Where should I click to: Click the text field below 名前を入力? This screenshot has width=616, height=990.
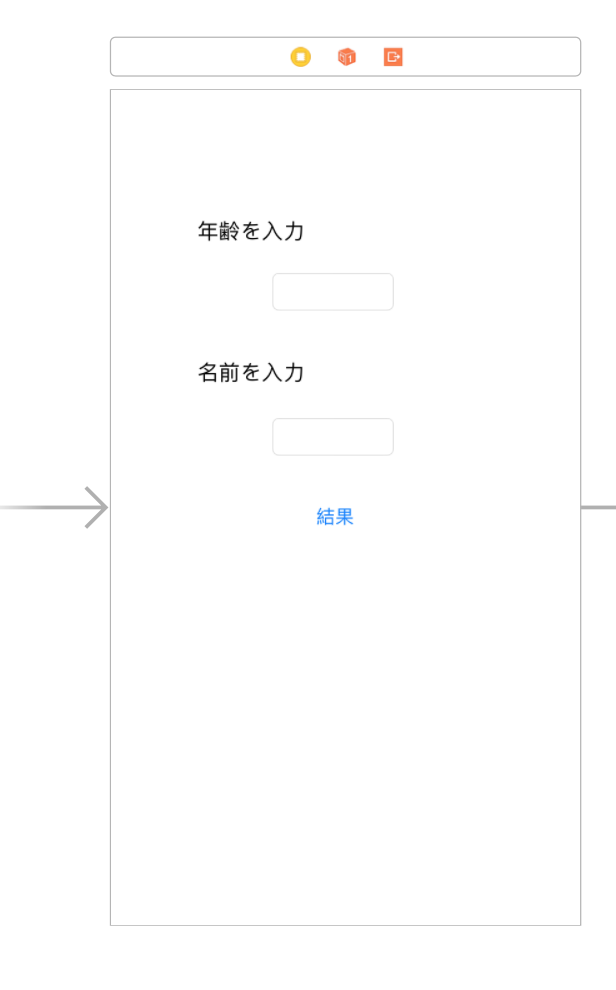(x=332, y=436)
